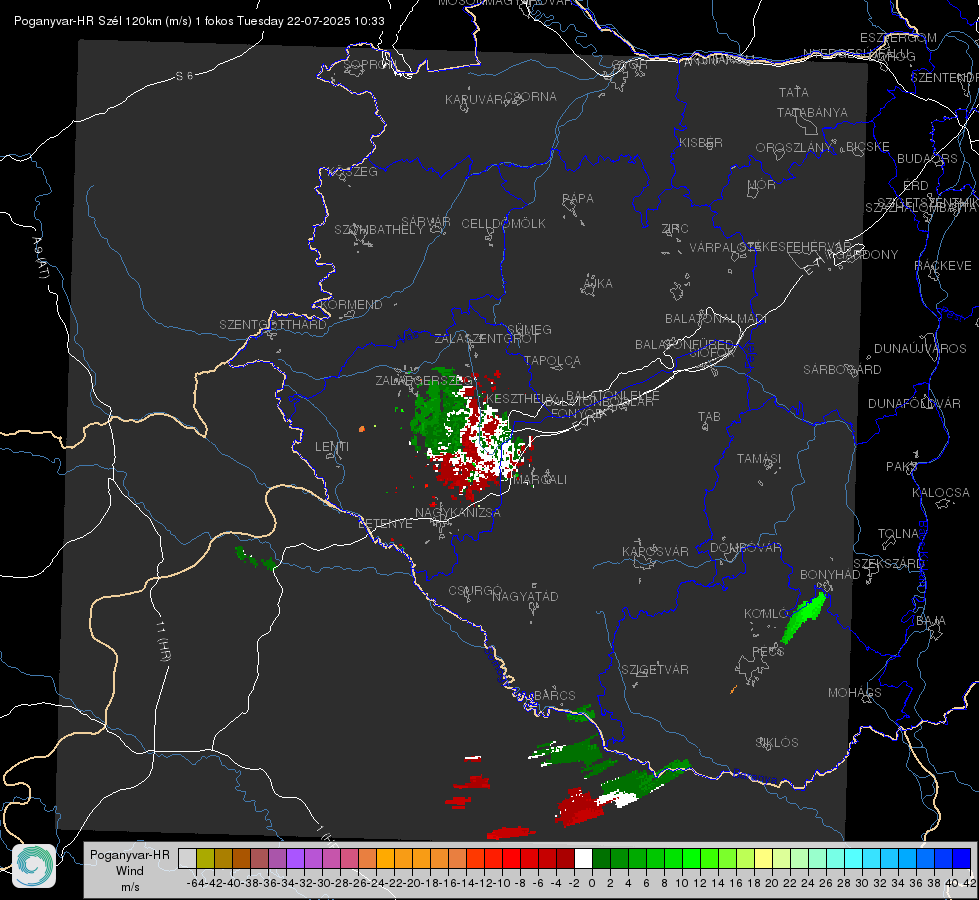The image size is (979, 900).
Task: Select the BONYHAD label
Action: click(x=830, y=575)
